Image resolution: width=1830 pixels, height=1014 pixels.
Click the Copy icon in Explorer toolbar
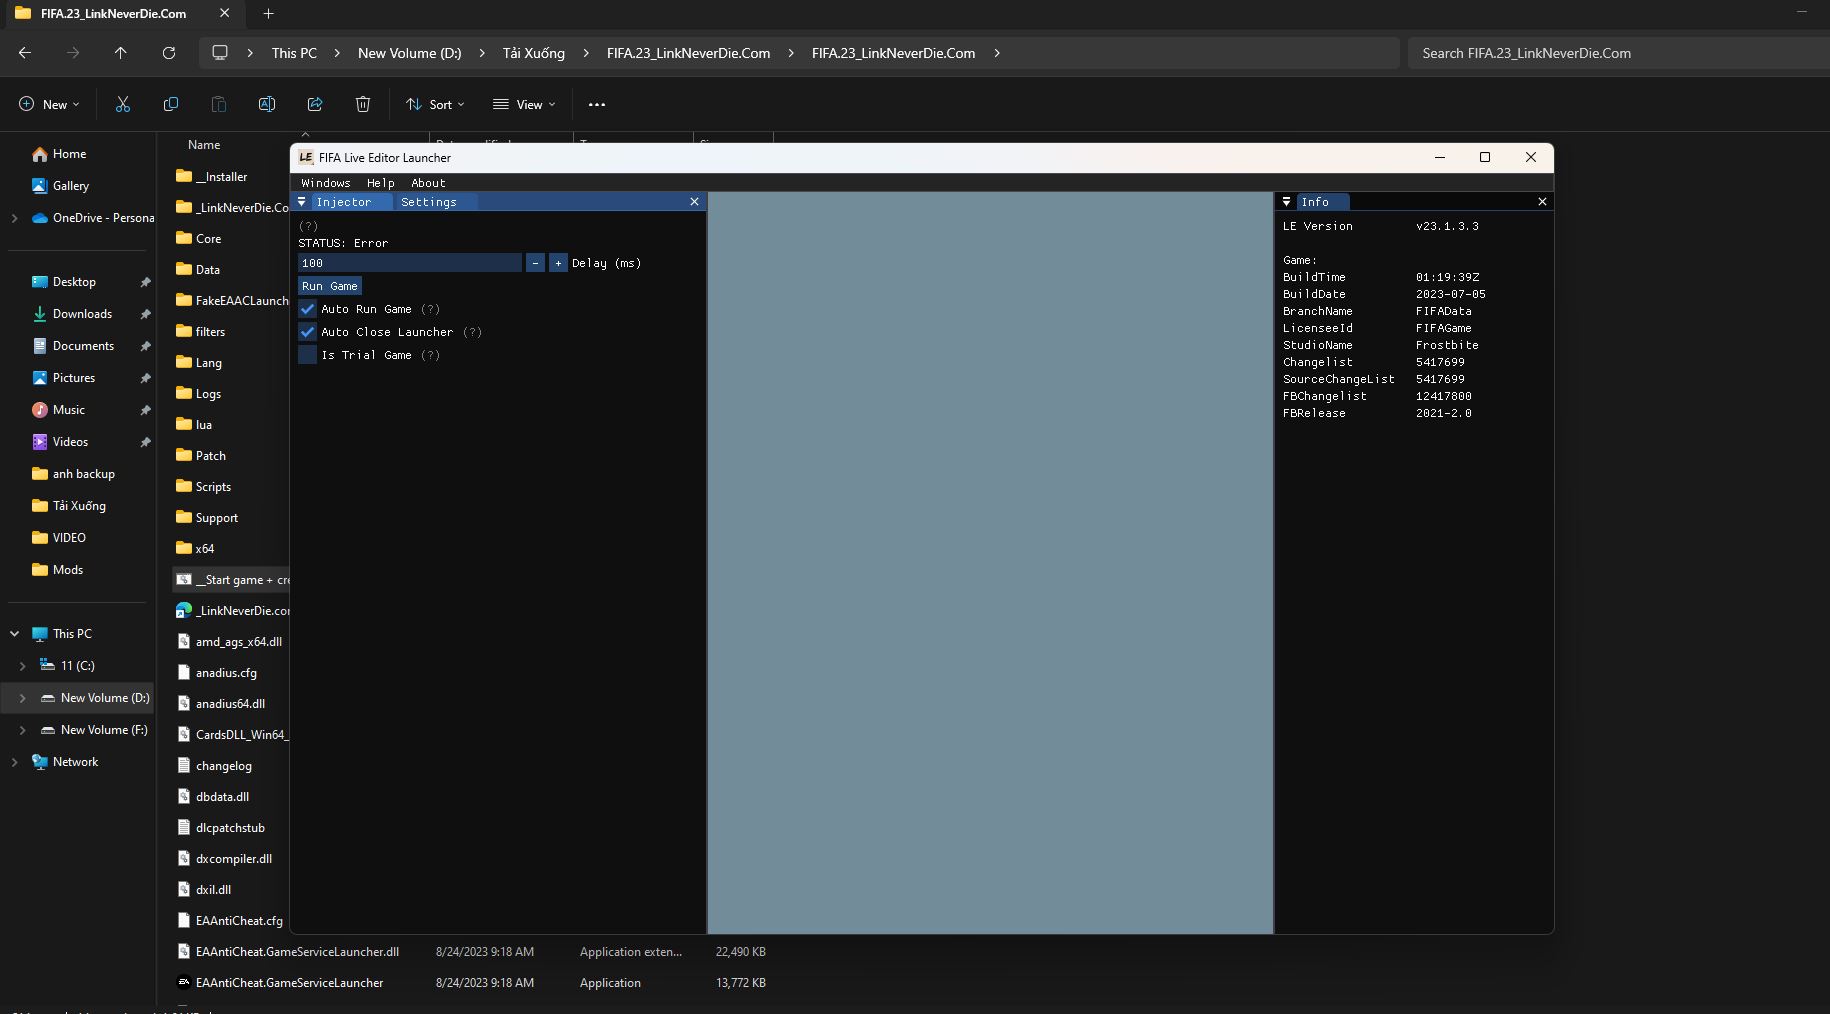pyautogui.click(x=171, y=104)
